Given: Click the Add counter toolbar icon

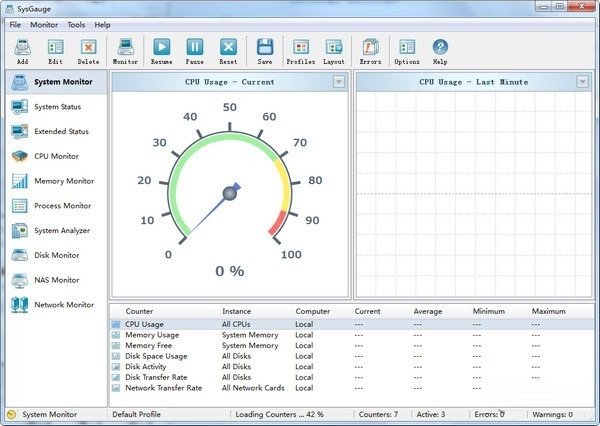Looking at the screenshot, I should pyautogui.click(x=22, y=49).
